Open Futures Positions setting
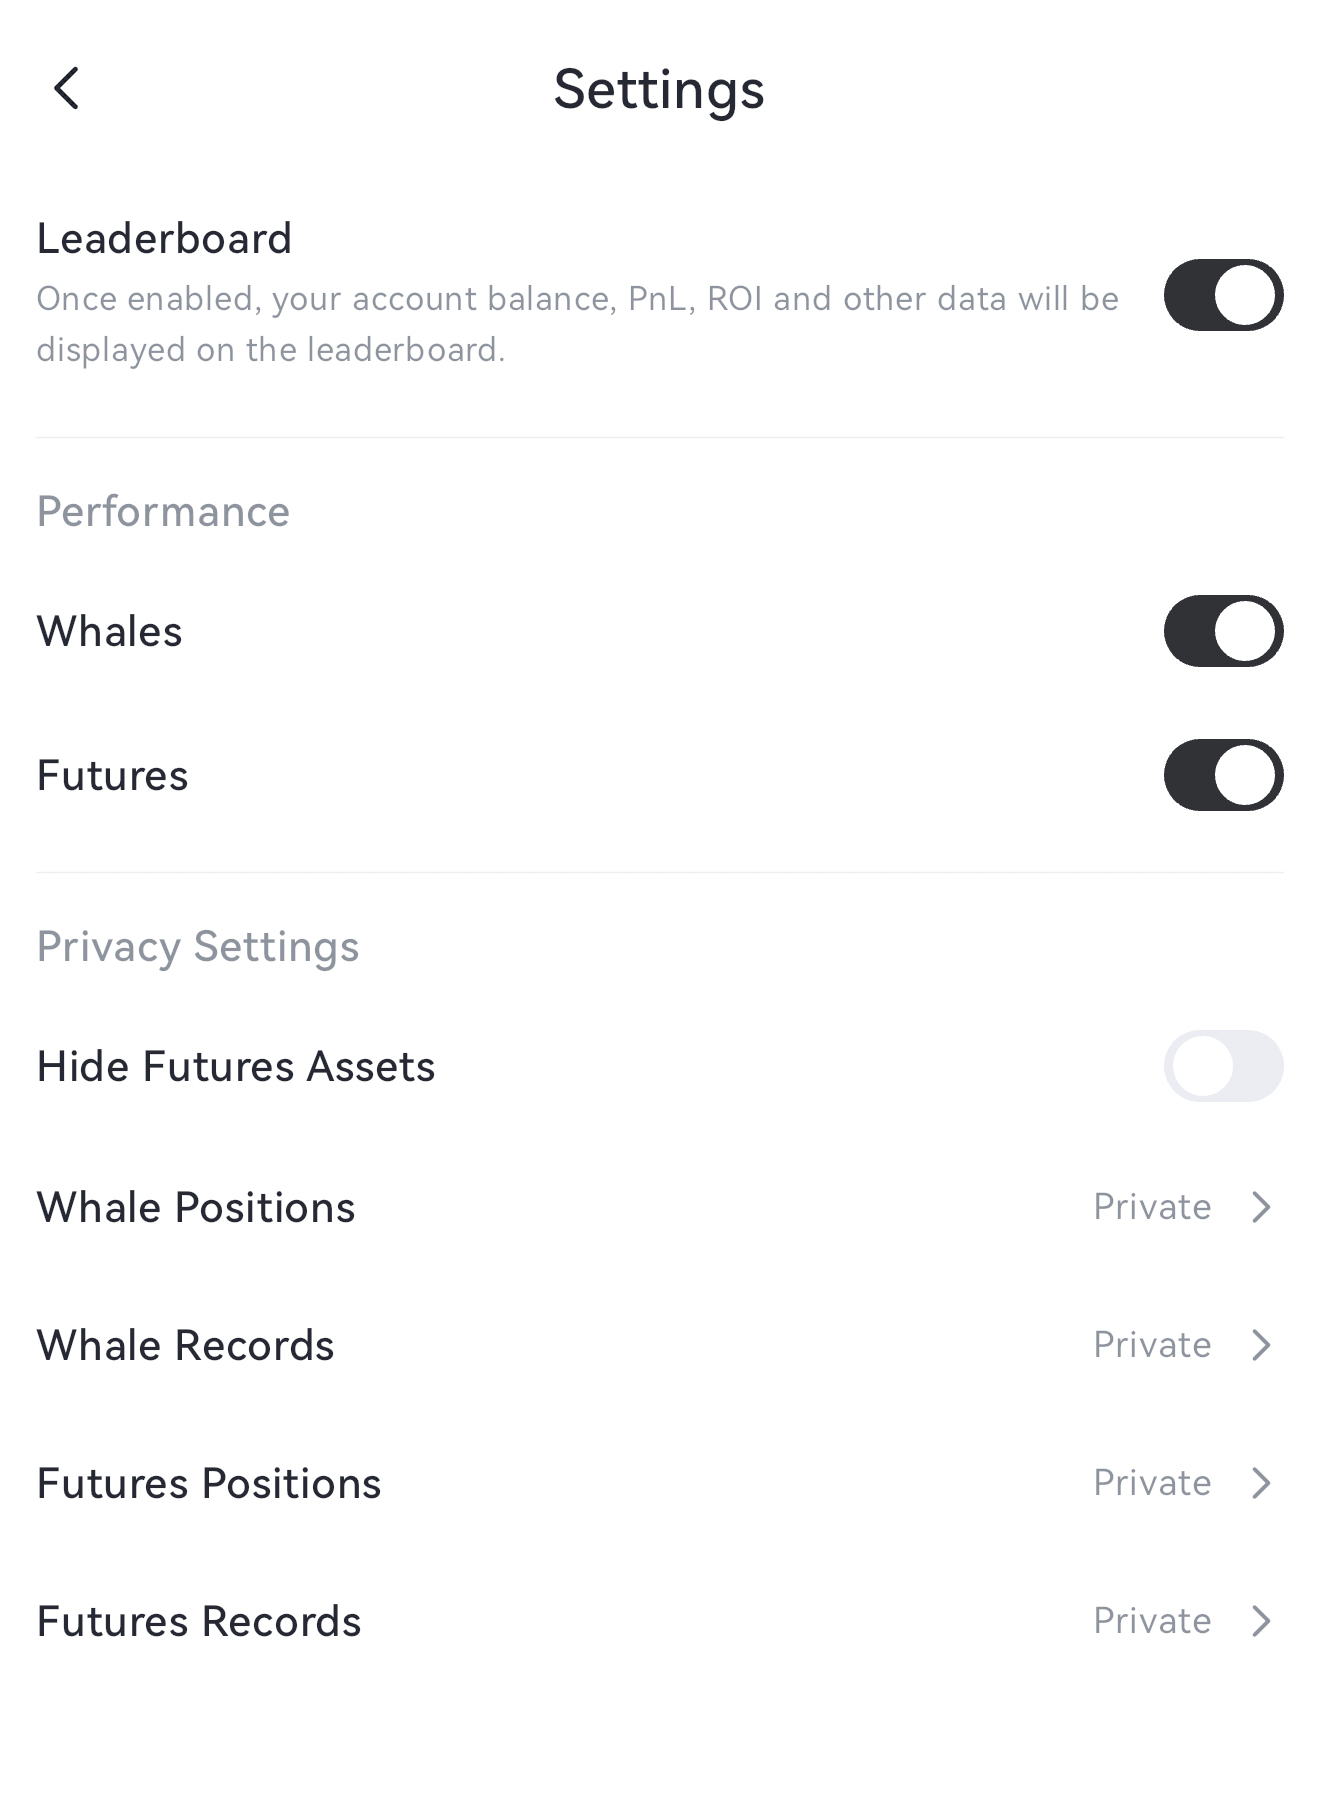Screen dimensions: 1320x1812 coord(209,1483)
